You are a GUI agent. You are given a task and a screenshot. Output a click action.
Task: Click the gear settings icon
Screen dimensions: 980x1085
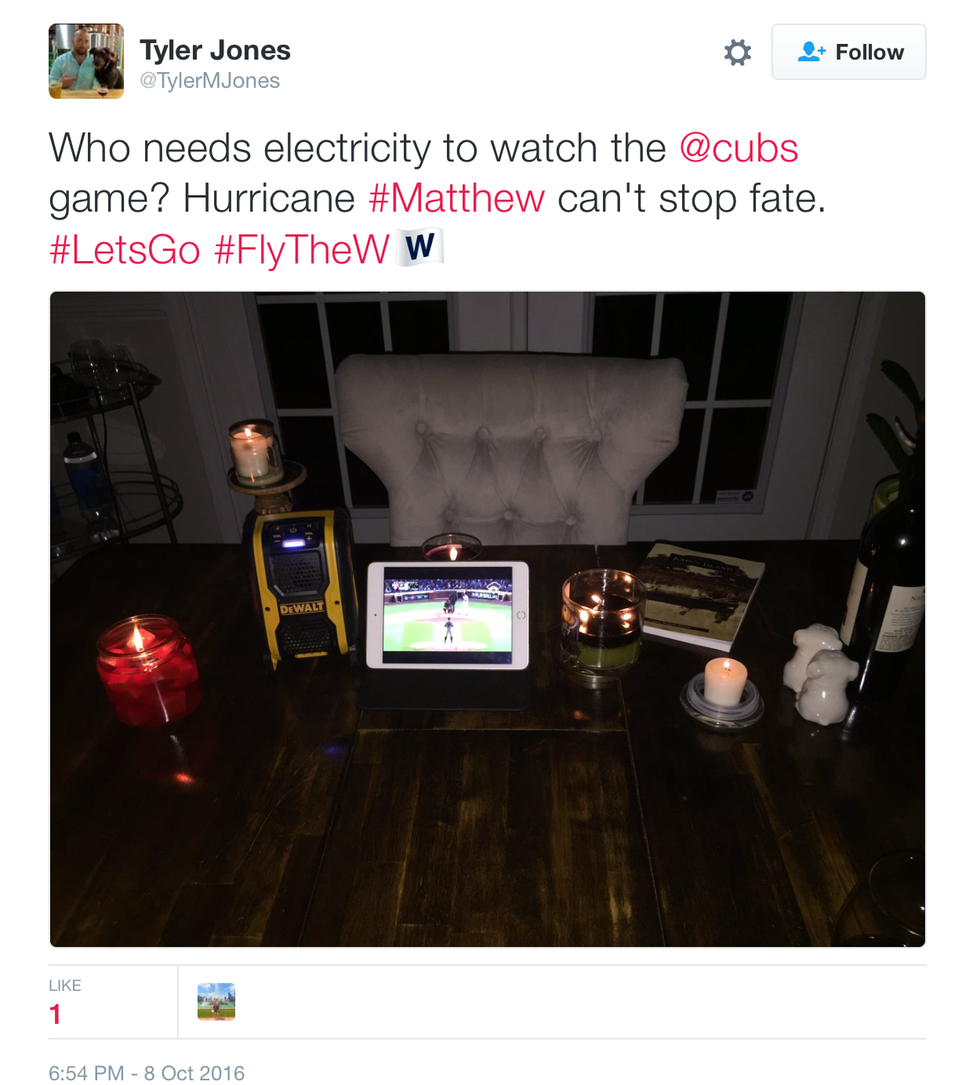737,53
